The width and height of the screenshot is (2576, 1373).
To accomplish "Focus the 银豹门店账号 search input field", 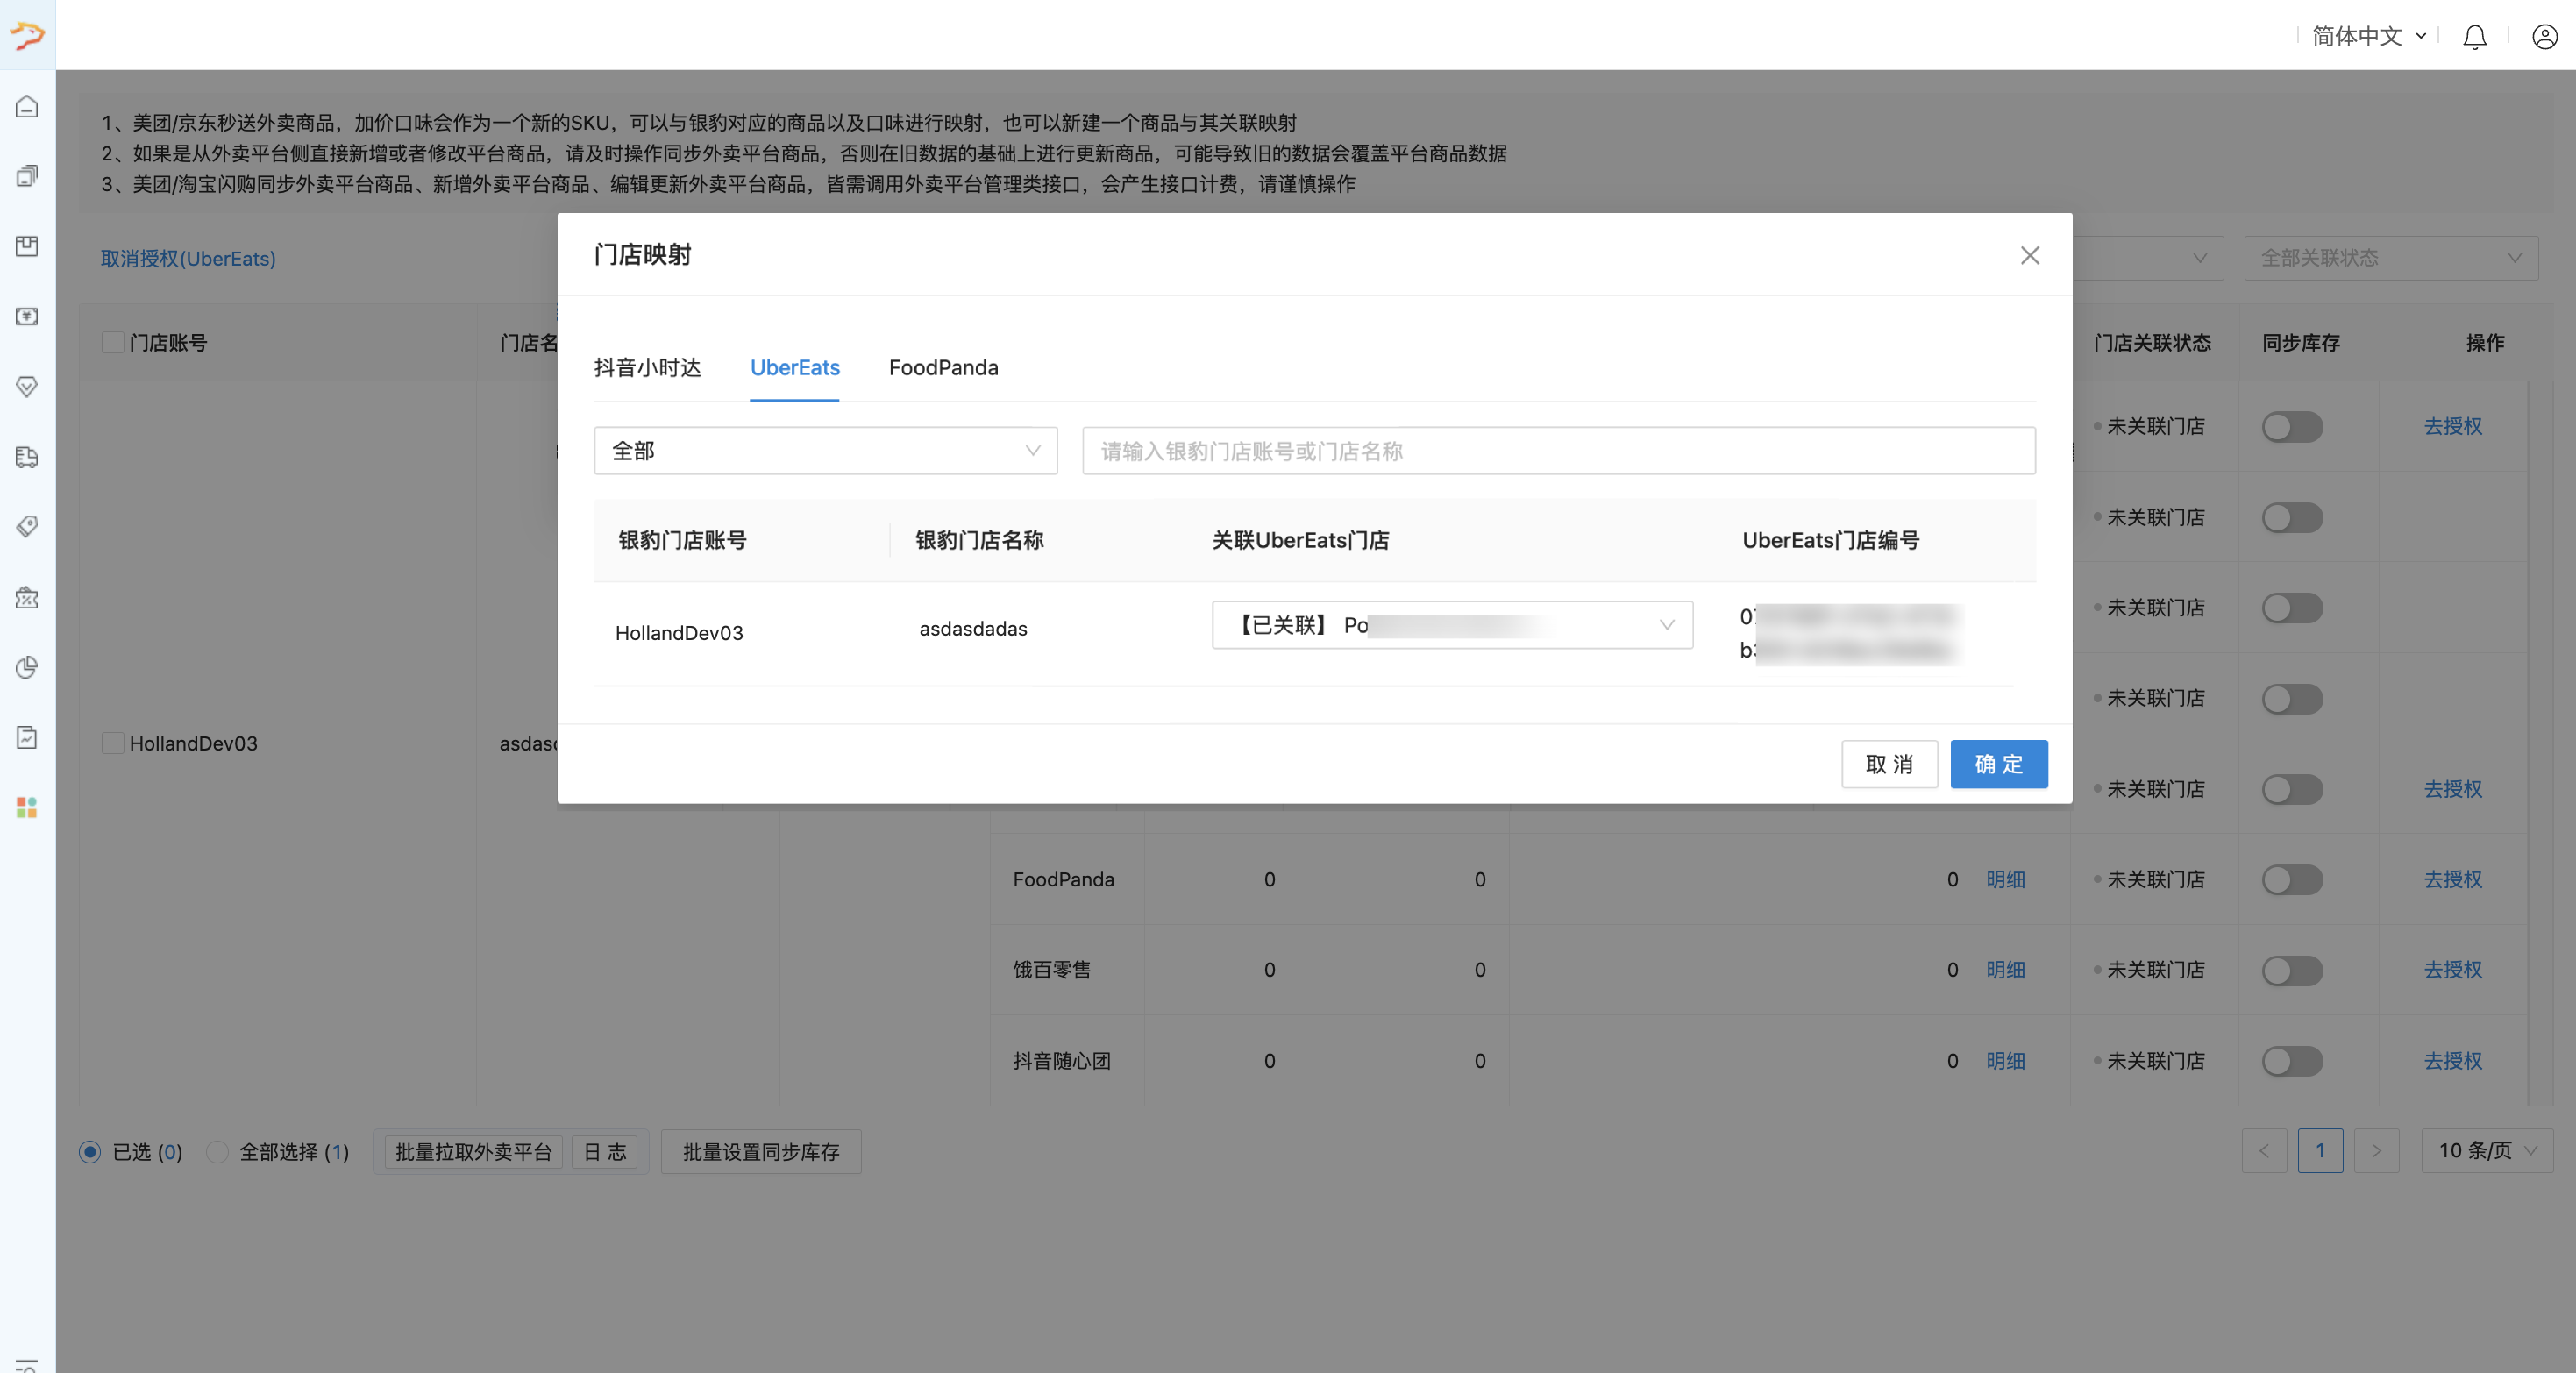I will pos(1558,451).
